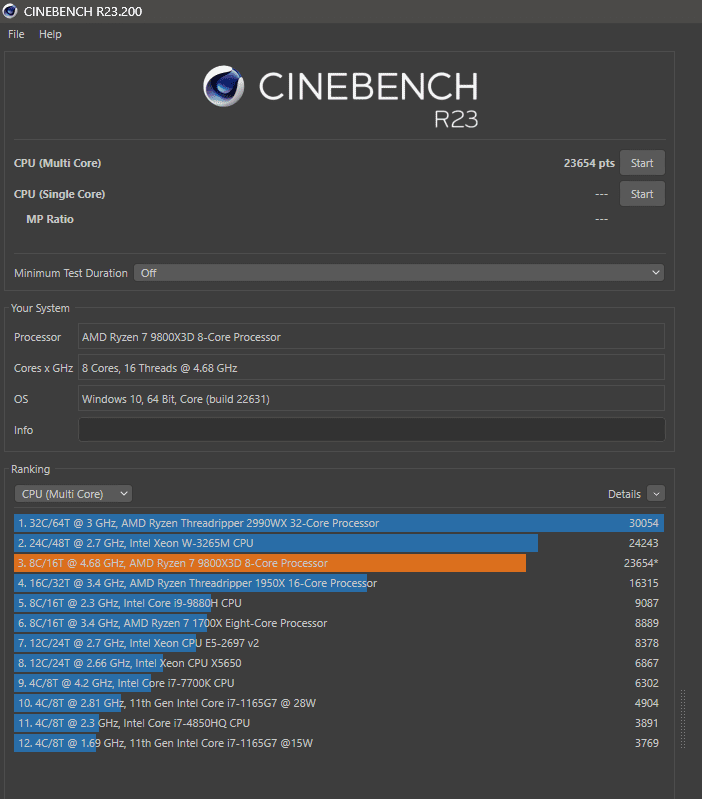Image resolution: width=702 pixels, height=799 pixels.
Task: Start the CPU Single Core test
Action: (642, 194)
